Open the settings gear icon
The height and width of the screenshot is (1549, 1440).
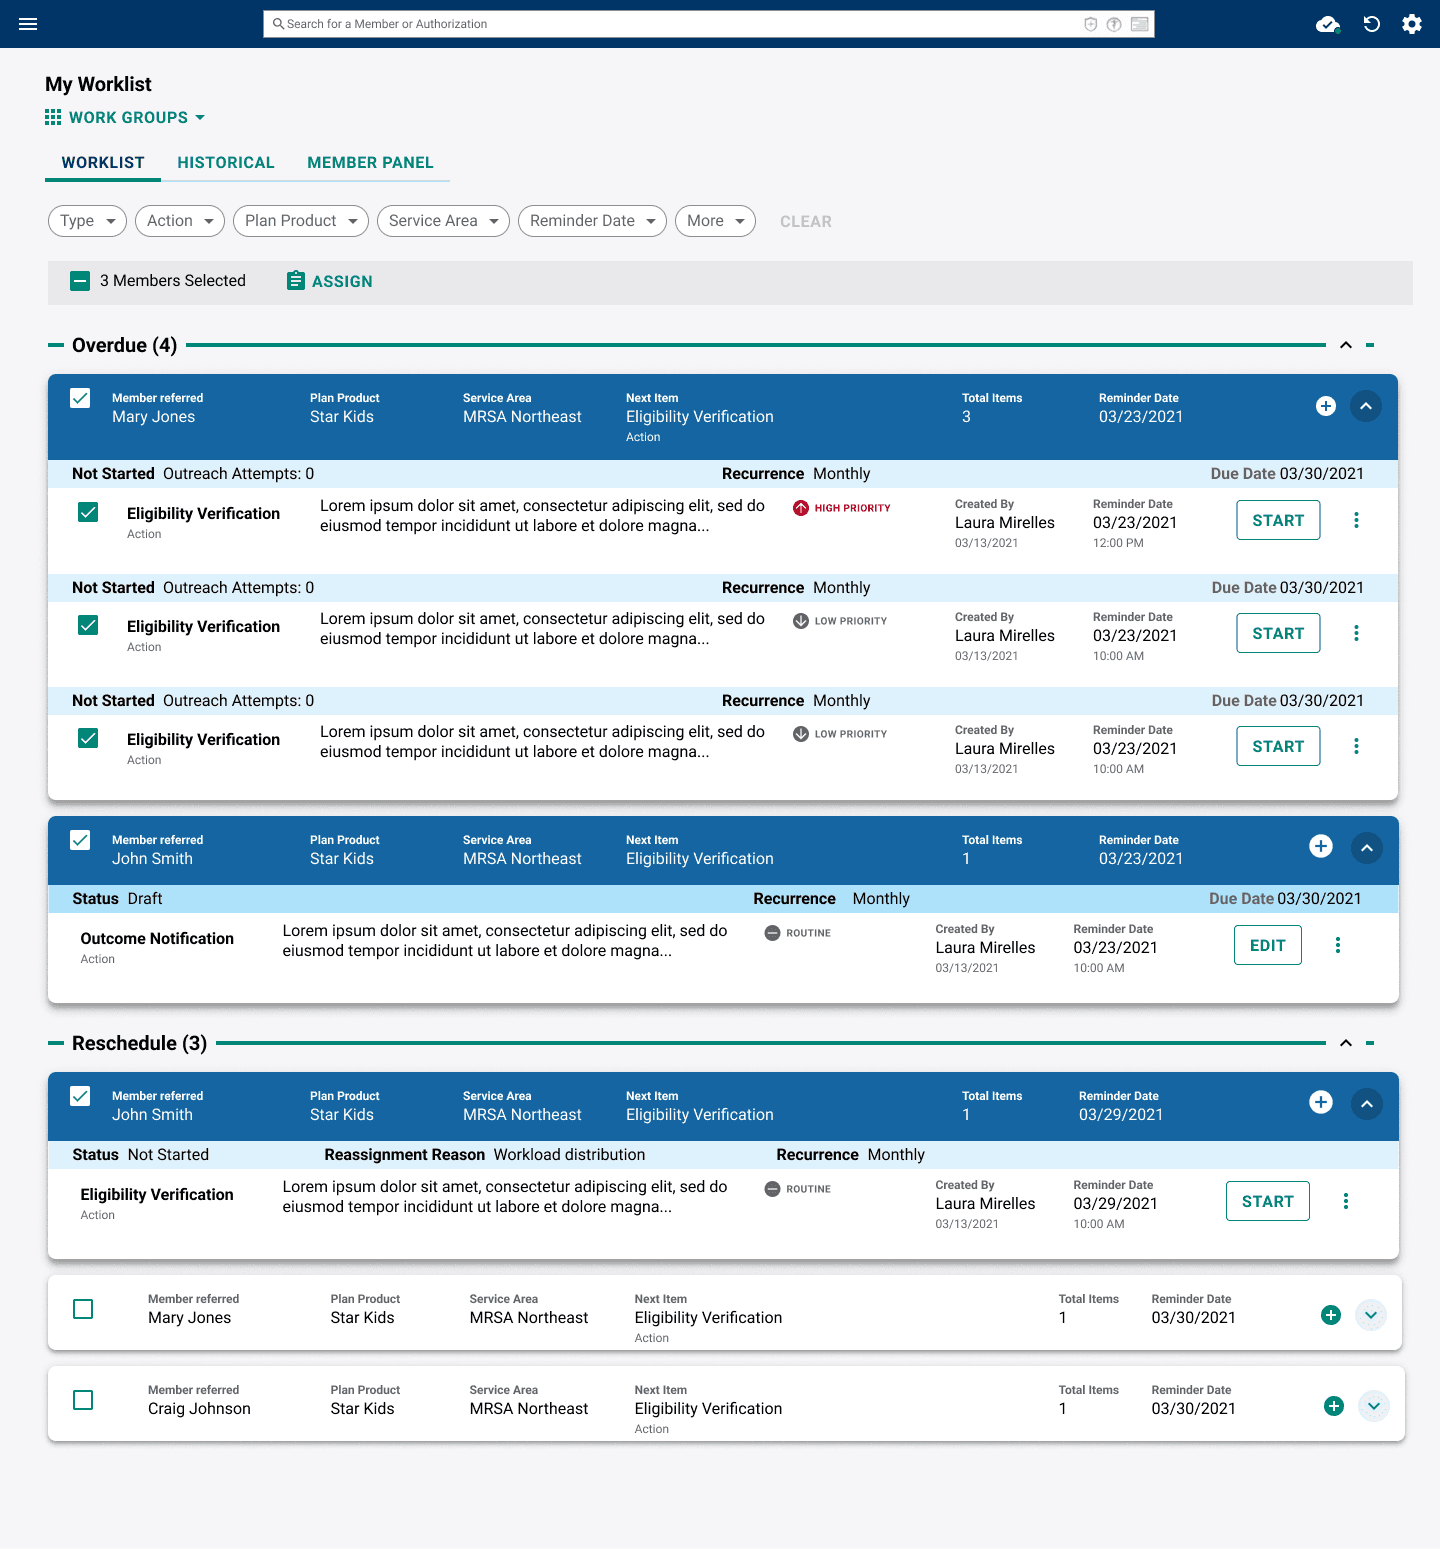tap(1412, 24)
